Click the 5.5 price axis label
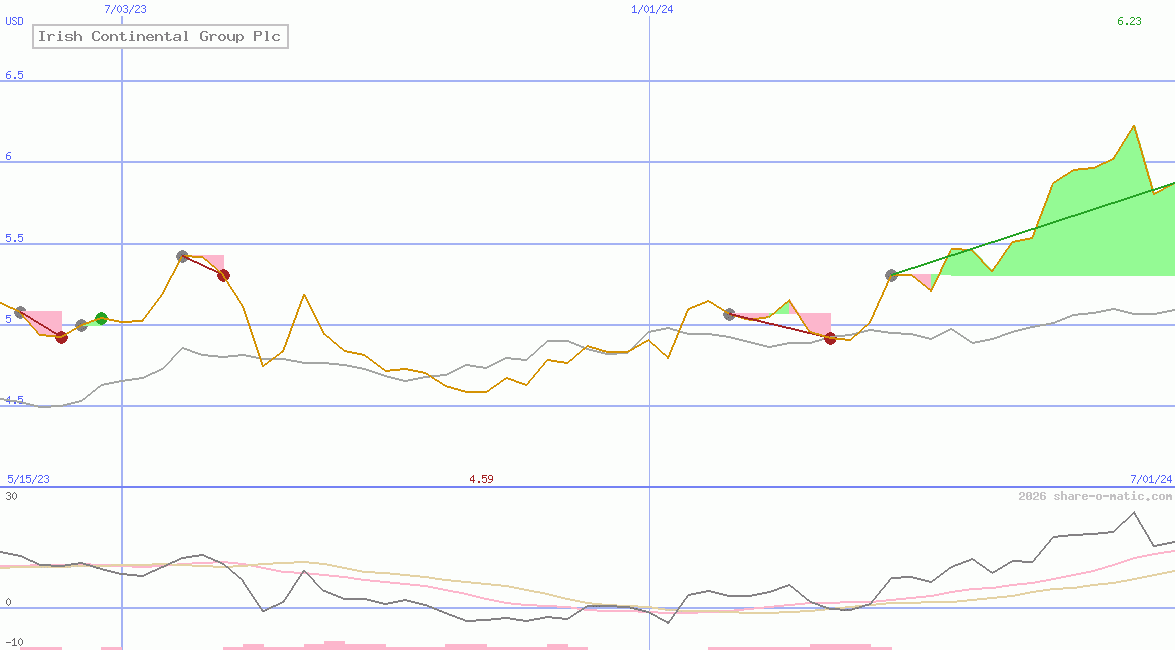This screenshot has width=1175, height=650. pos(14,238)
